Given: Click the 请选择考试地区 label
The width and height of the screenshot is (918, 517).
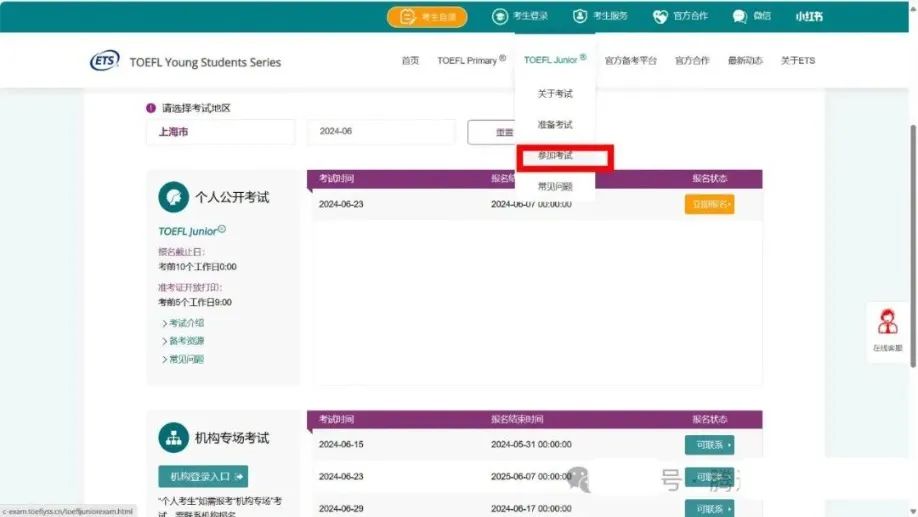Looking at the screenshot, I should coord(196,108).
